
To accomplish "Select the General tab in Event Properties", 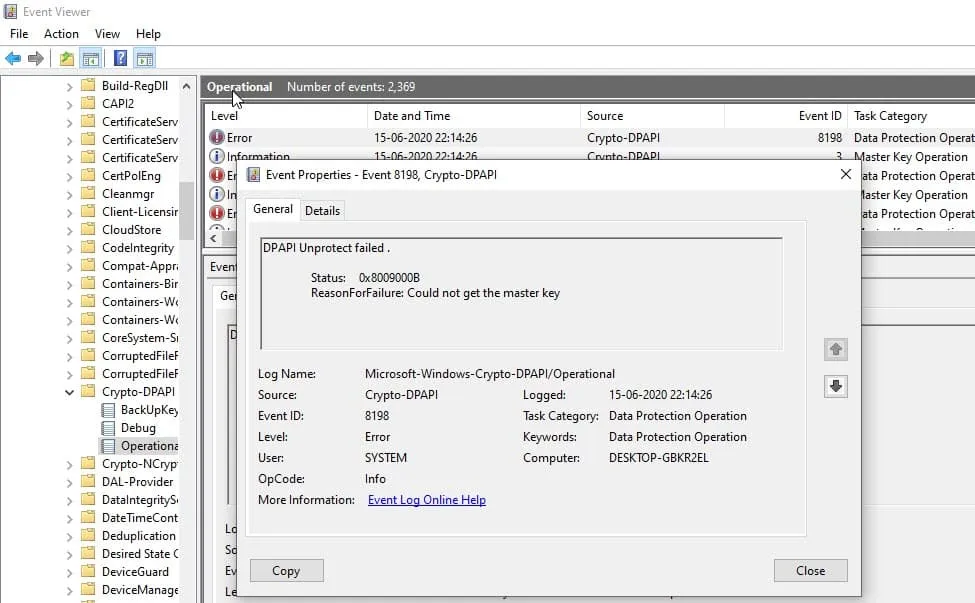I will click(272, 209).
